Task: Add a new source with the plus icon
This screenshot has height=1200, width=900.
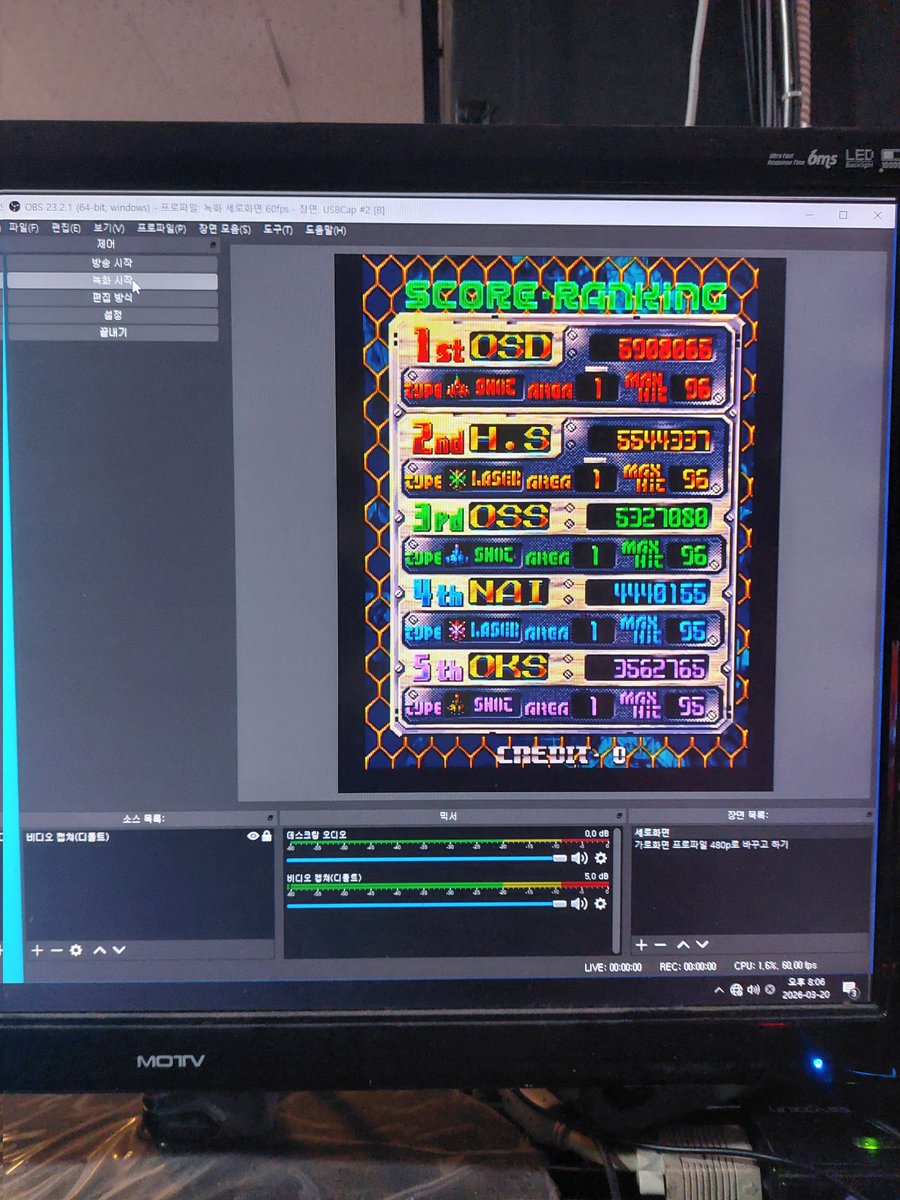Action: (37, 950)
